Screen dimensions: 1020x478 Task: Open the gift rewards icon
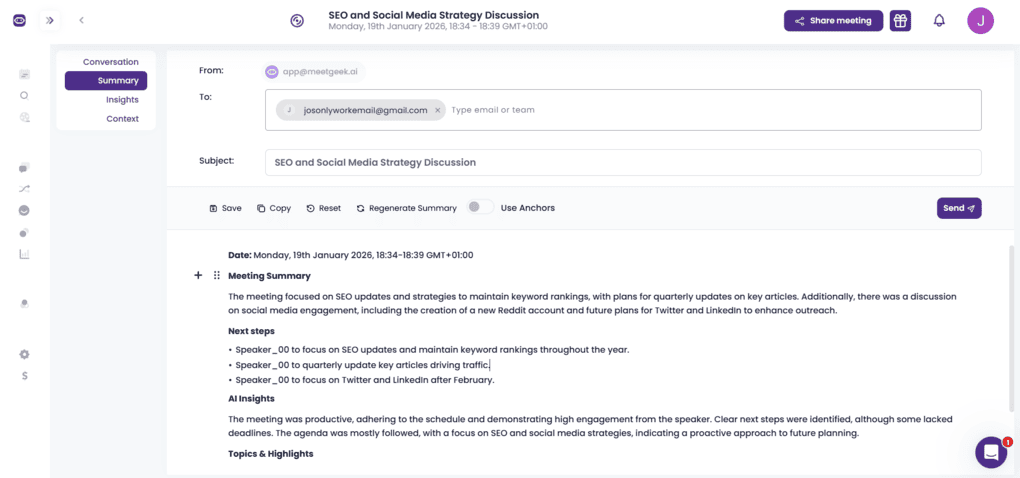[900, 21]
